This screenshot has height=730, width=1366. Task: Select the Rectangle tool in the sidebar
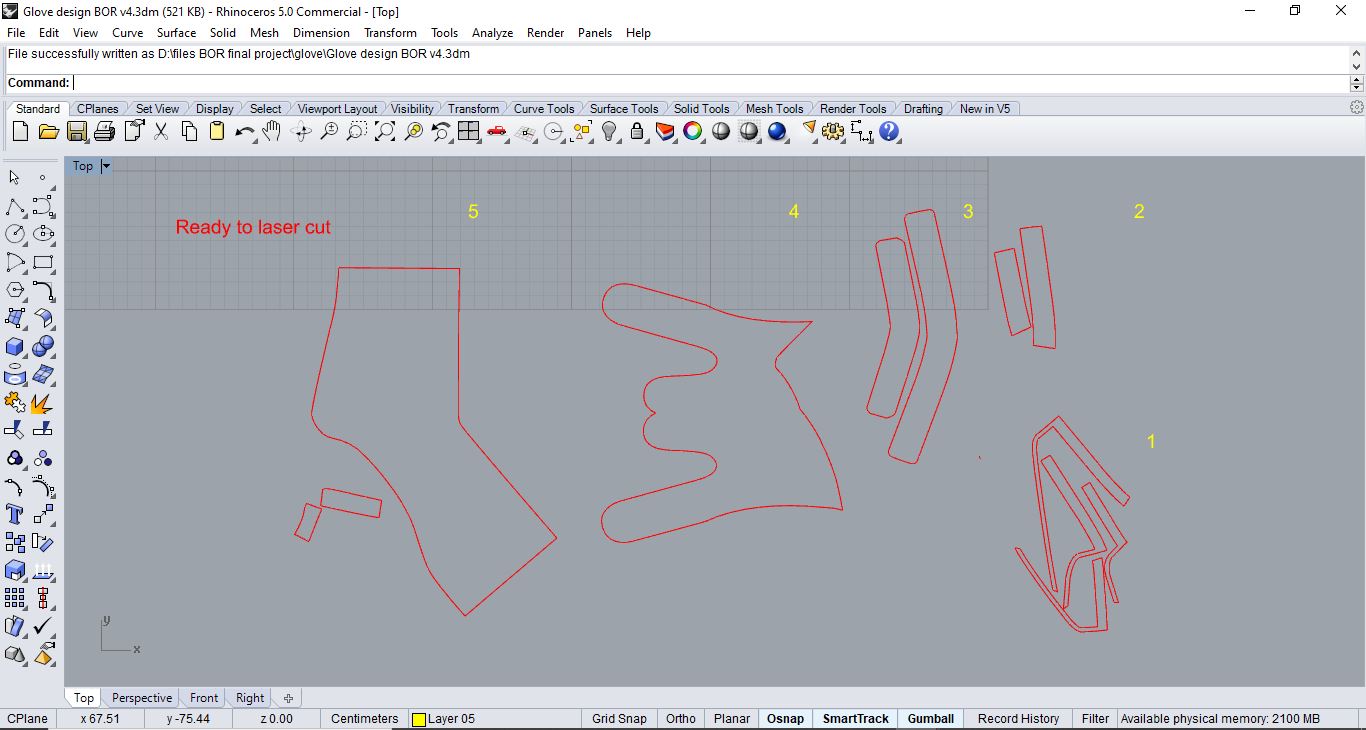pos(43,262)
